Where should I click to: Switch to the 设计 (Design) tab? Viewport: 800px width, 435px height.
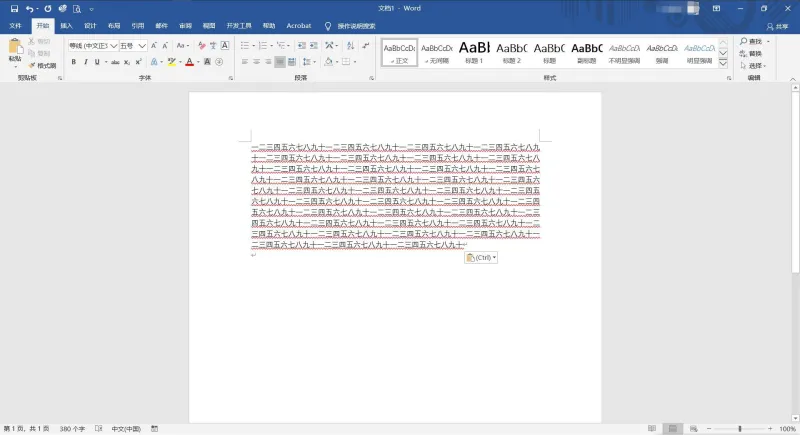[x=90, y=26]
